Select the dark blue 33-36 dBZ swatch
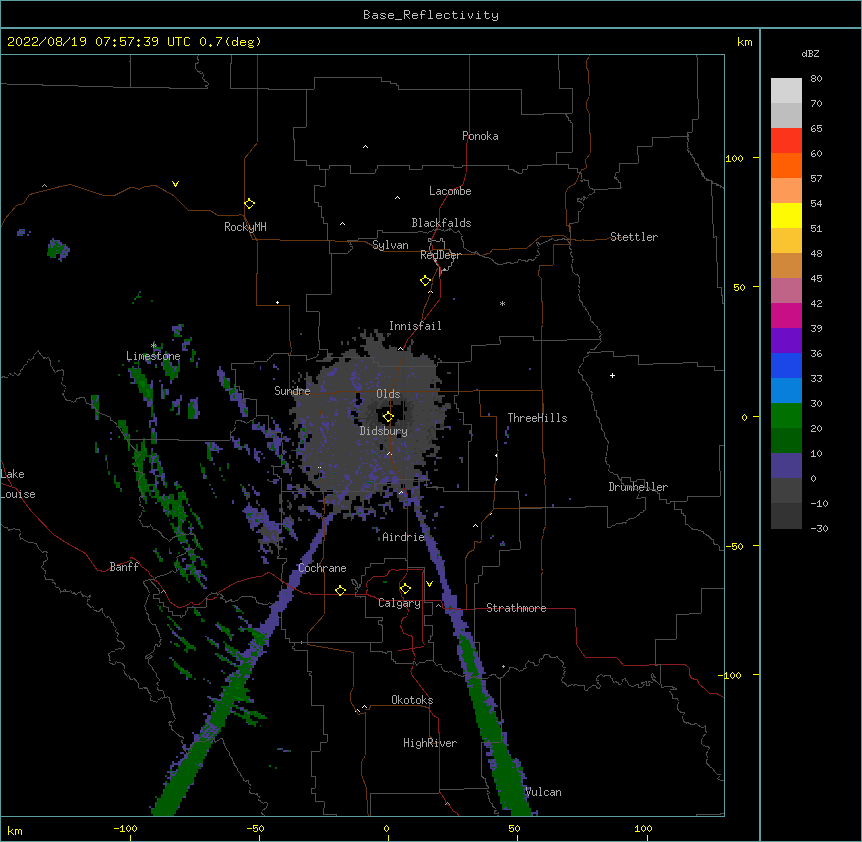Image resolution: width=862 pixels, height=842 pixels. coord(786,365)
